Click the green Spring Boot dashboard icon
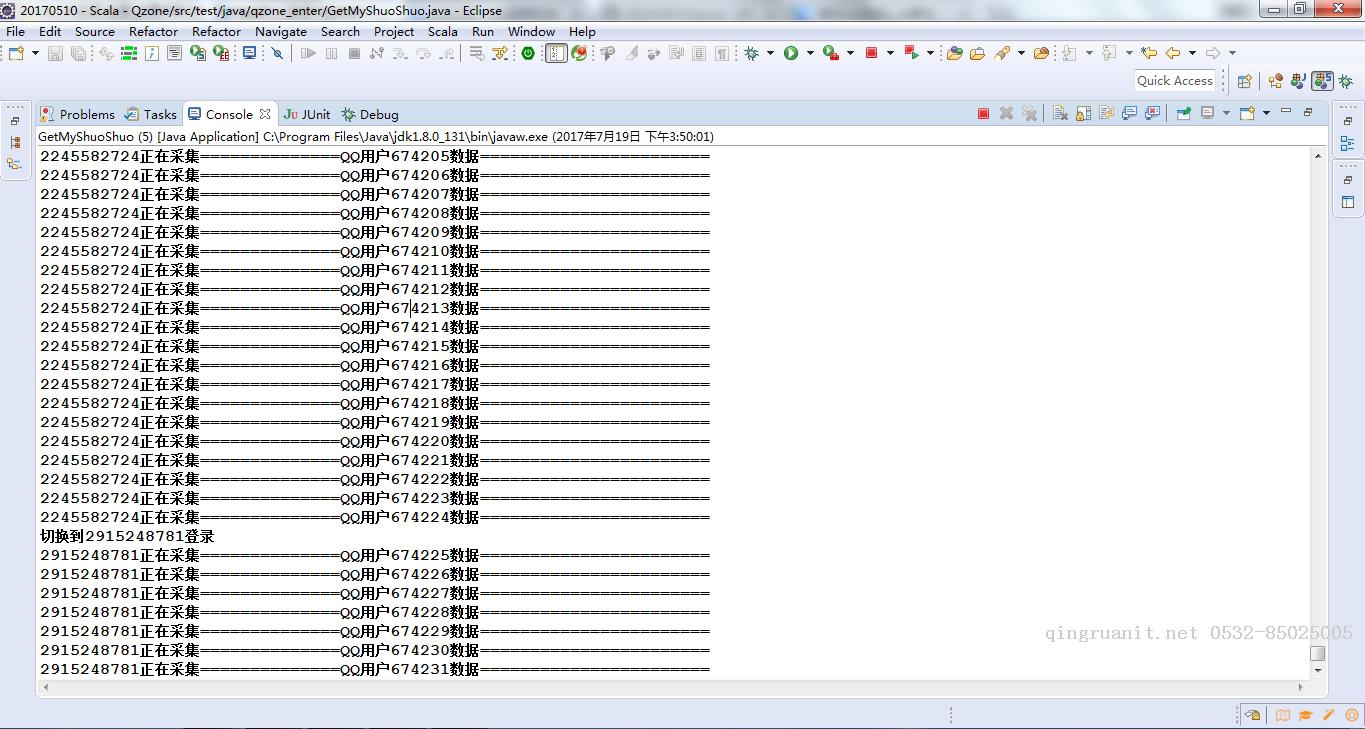The image size is (1365, 729). pos(528,53)
